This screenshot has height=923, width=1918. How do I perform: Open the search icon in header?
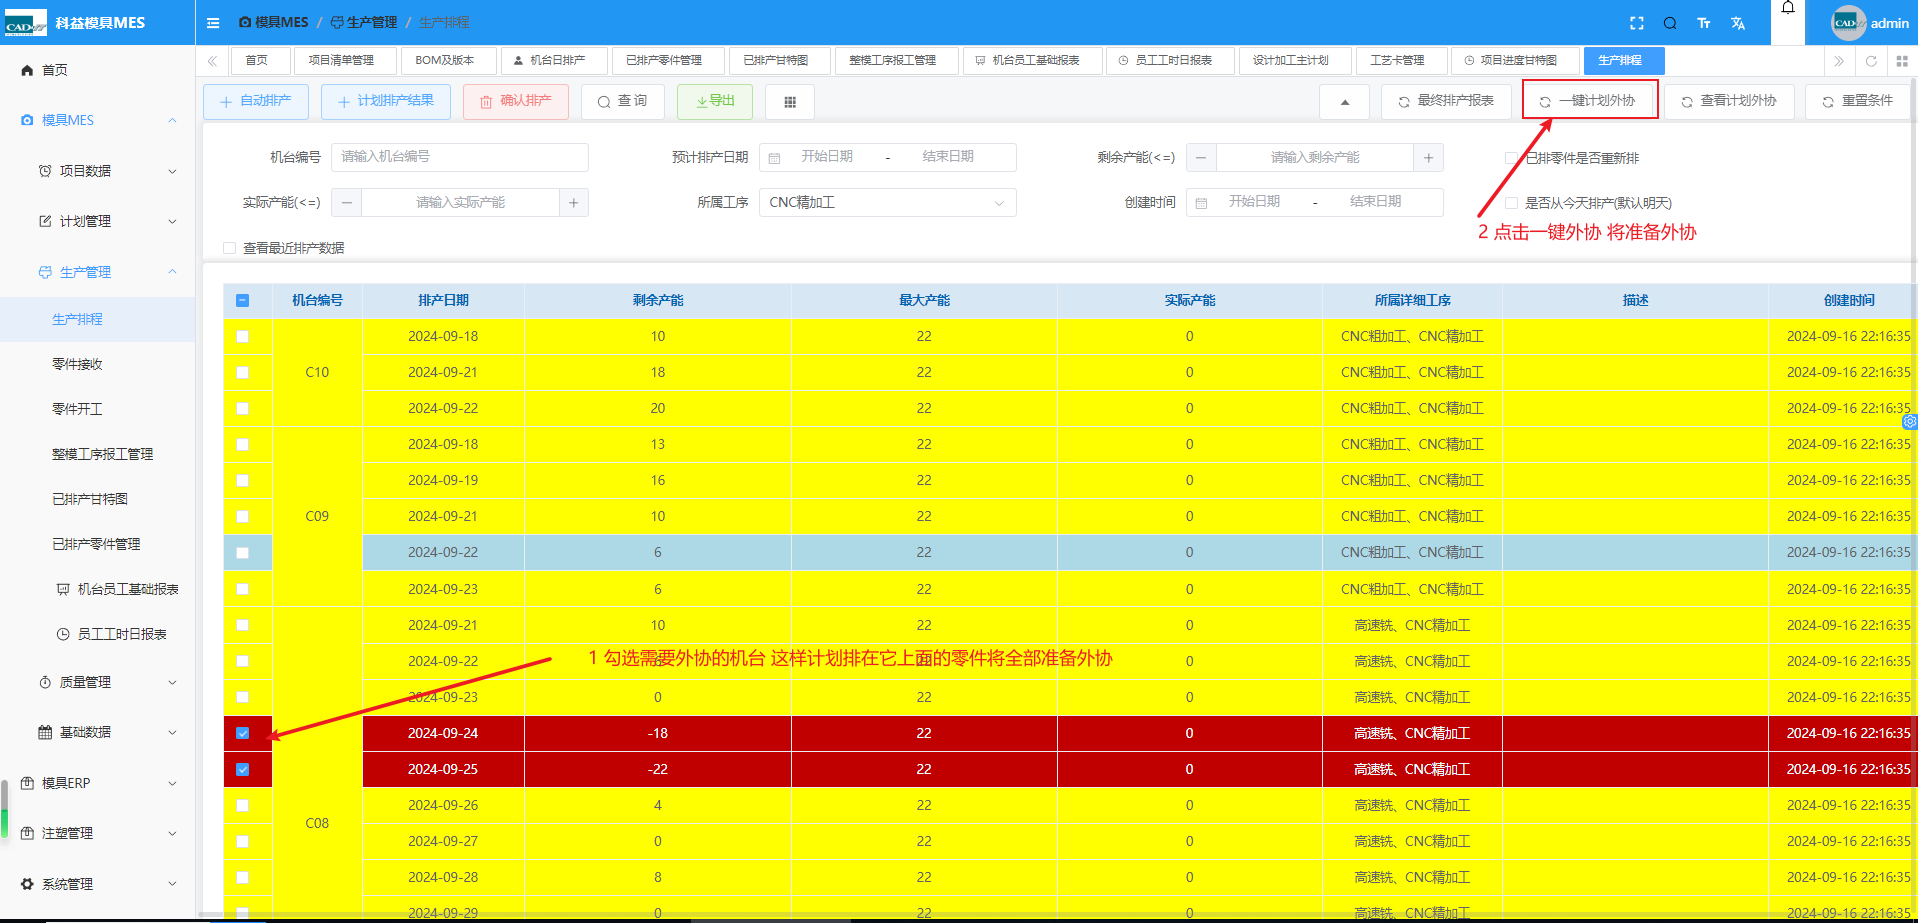coord(1670,23)
